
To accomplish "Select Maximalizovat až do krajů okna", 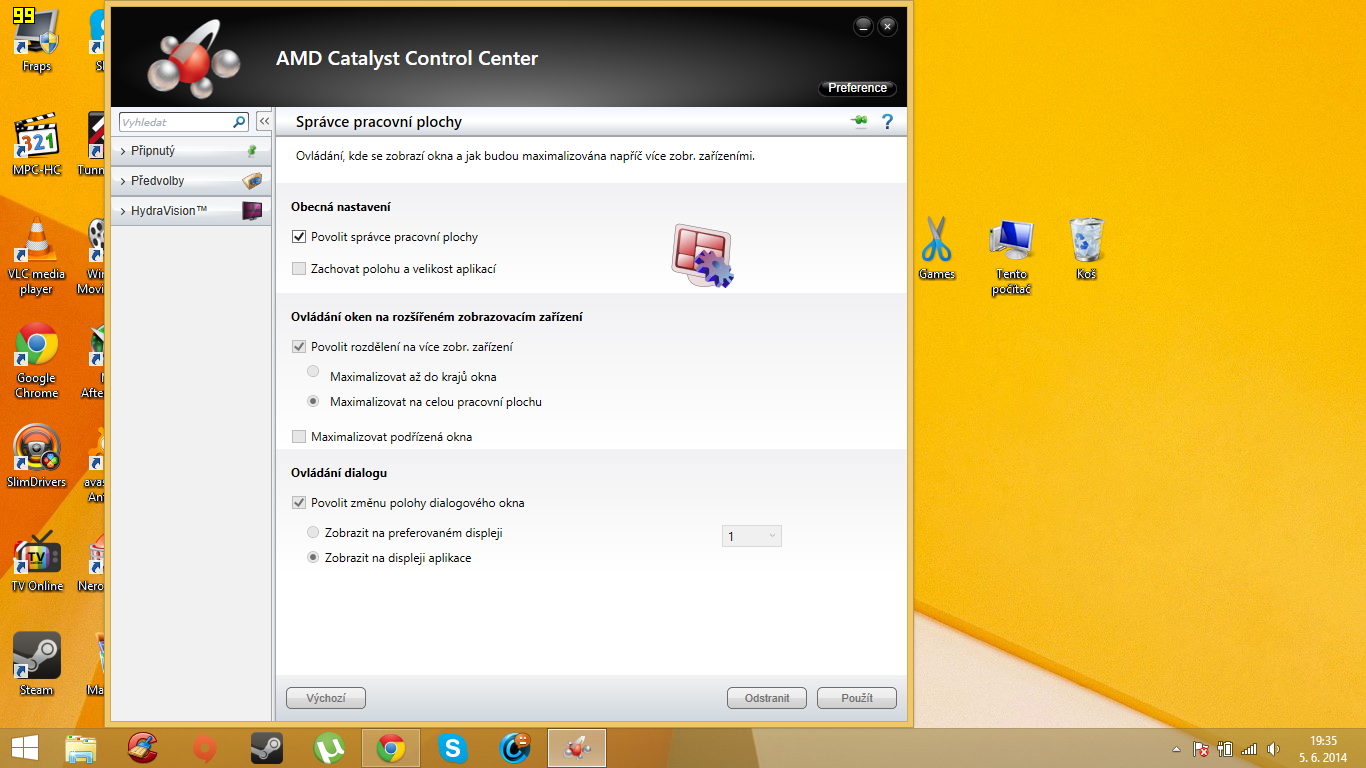I will coord(313,372).
